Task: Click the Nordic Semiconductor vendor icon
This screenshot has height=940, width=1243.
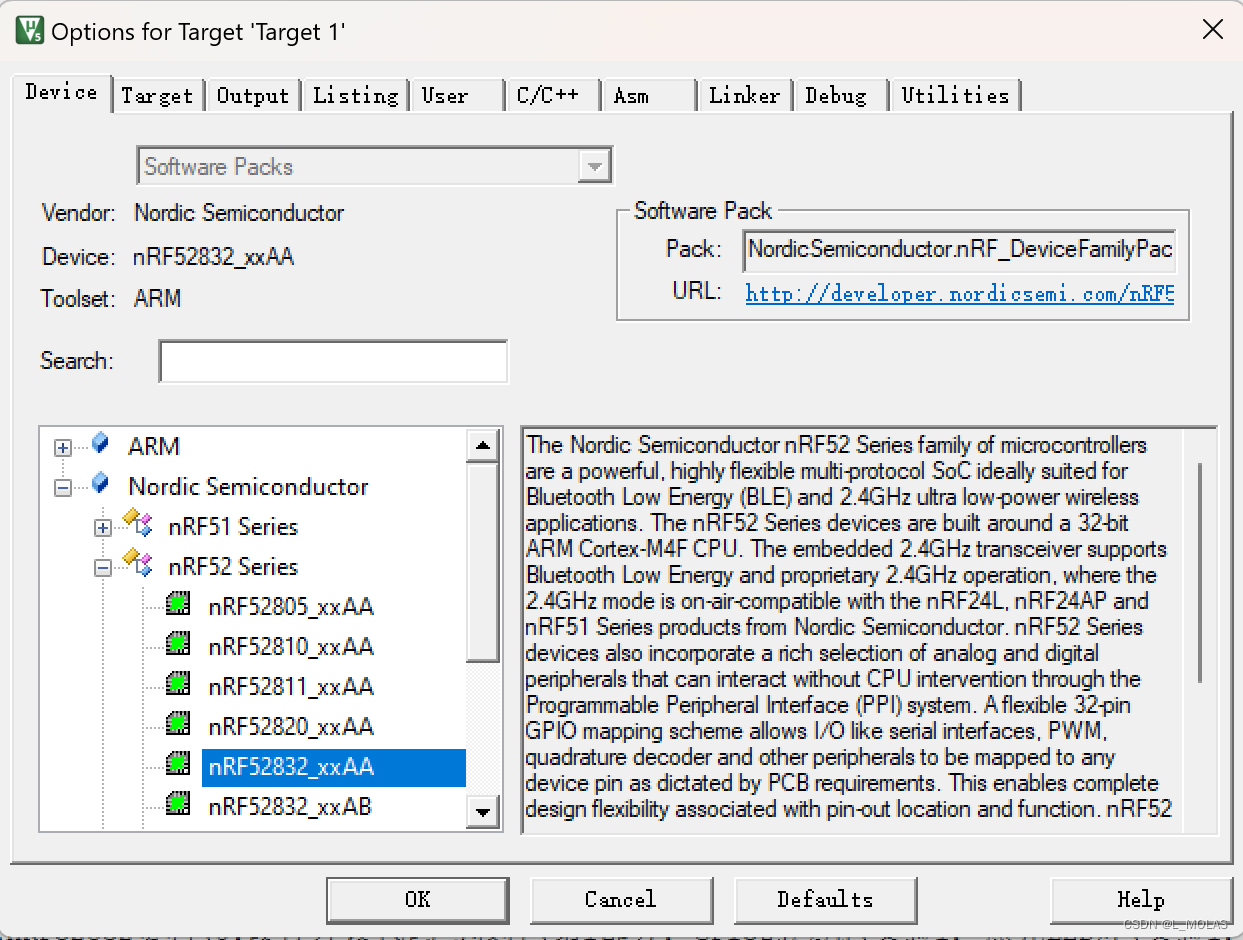Action: coord(99,485)
